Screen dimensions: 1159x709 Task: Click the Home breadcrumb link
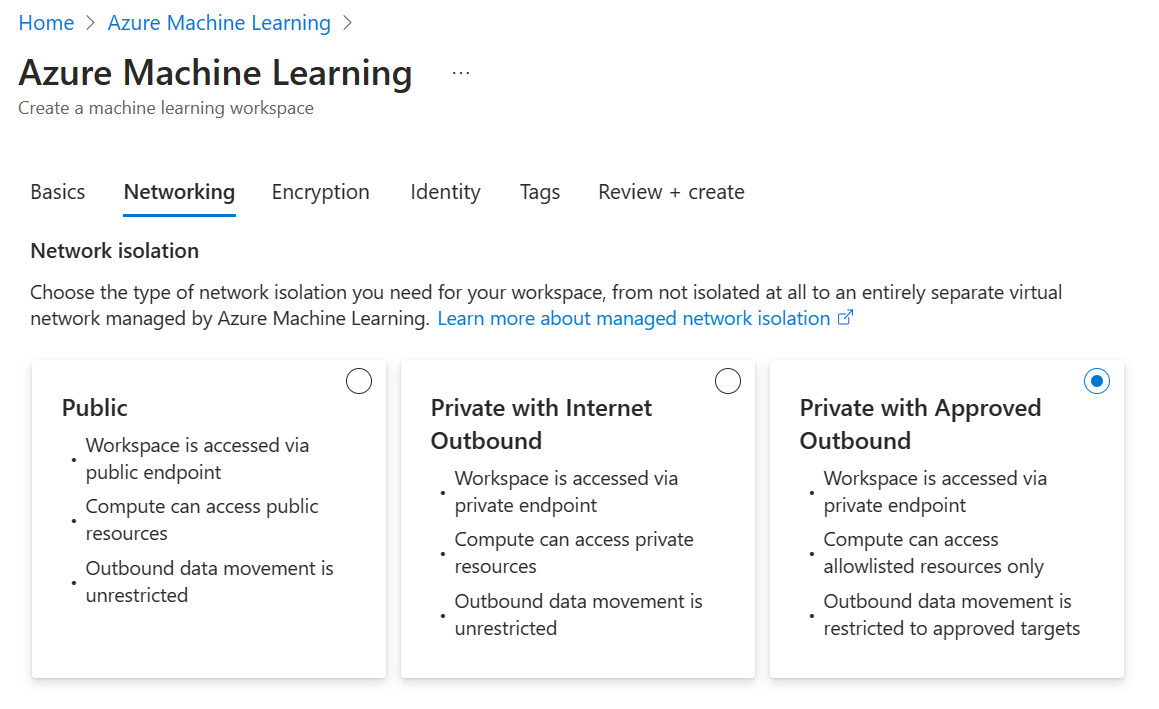[46, 23]
